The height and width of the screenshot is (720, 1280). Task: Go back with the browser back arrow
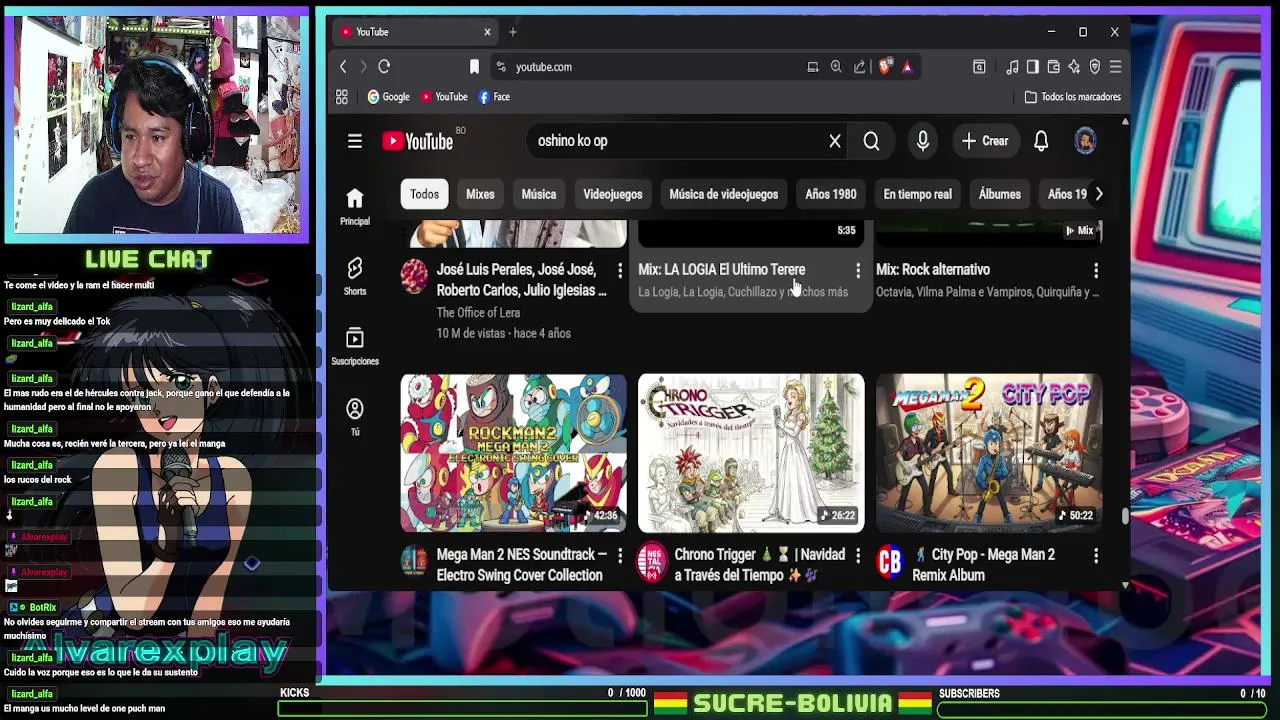343,67
